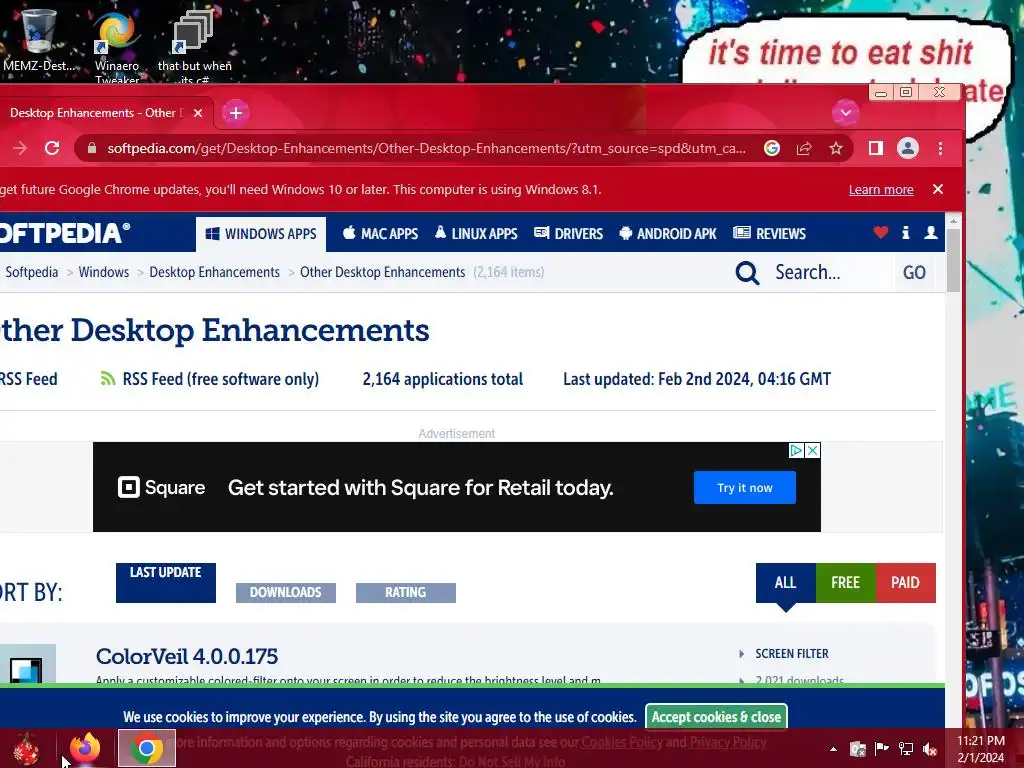This screenshot has width=1024, height=768.
Task: Select the Reviews tab
Action: pyautogui.click(x=769, y=234)
